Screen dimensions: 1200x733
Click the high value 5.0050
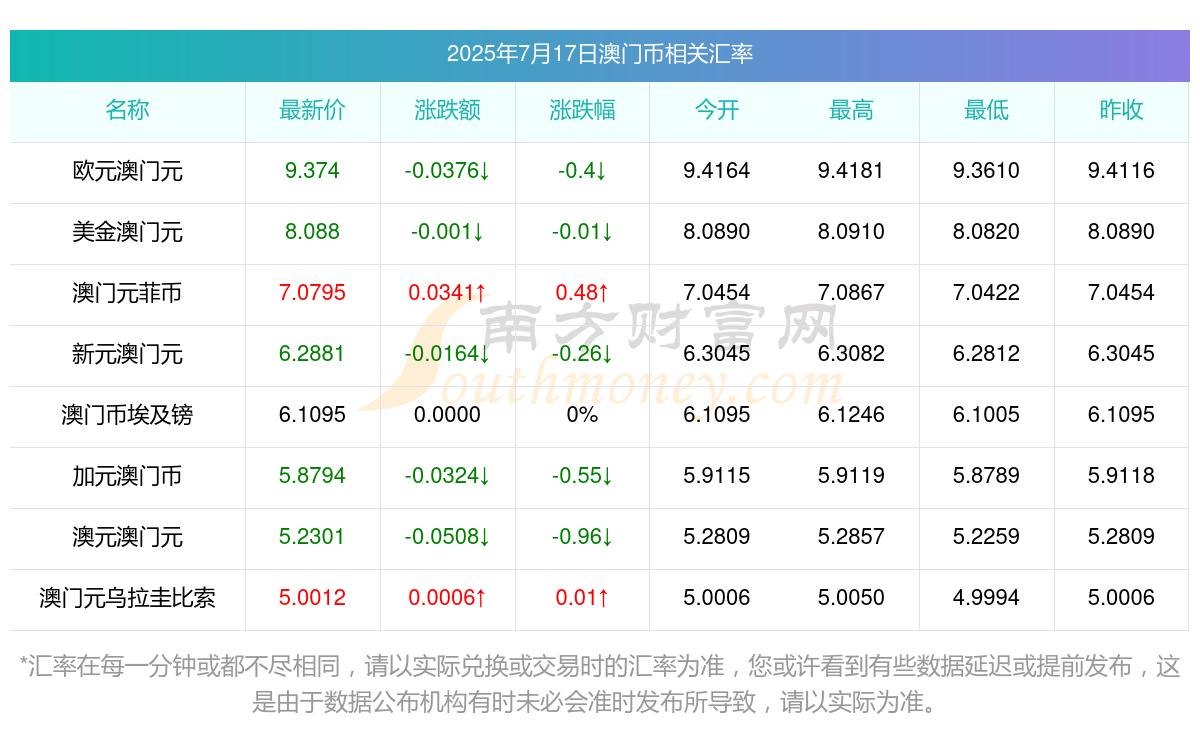pyautogui.click(x=852, y=598)
